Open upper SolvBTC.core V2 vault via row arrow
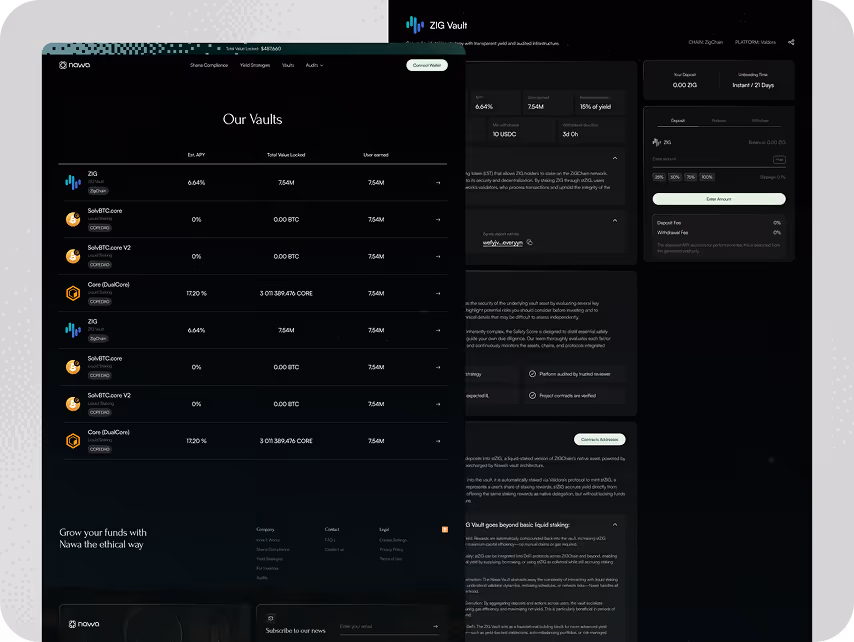This screenshot has height=642, width=854. point(438,256)
